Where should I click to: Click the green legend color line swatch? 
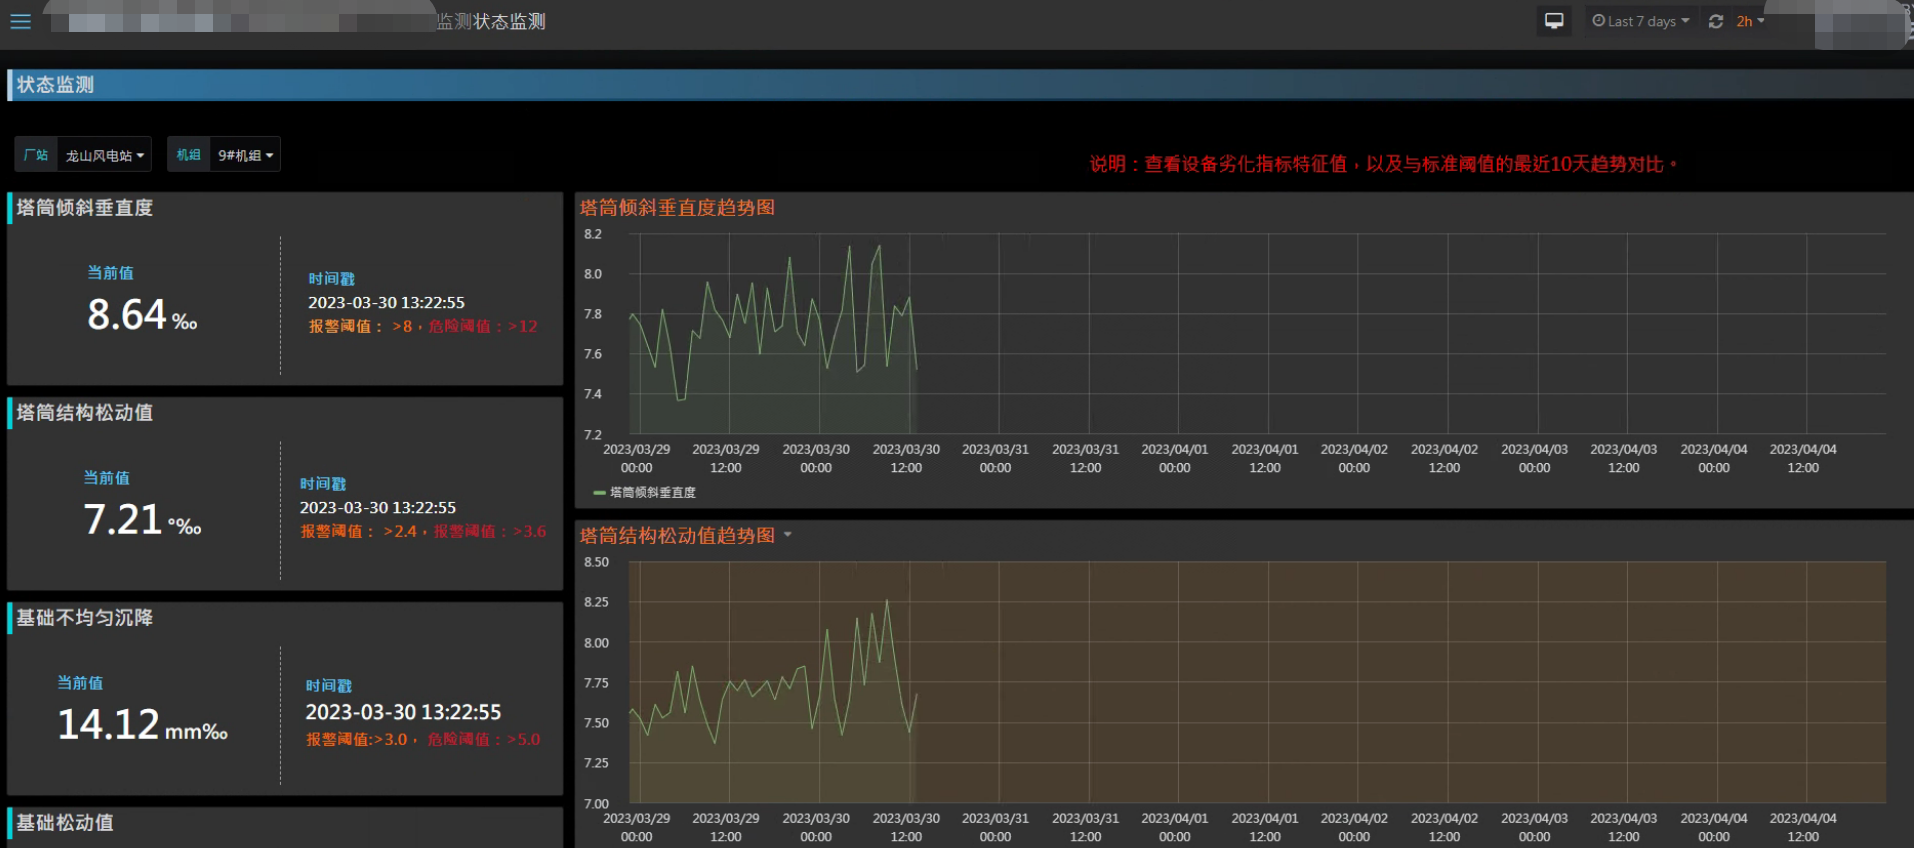[599, 492]
